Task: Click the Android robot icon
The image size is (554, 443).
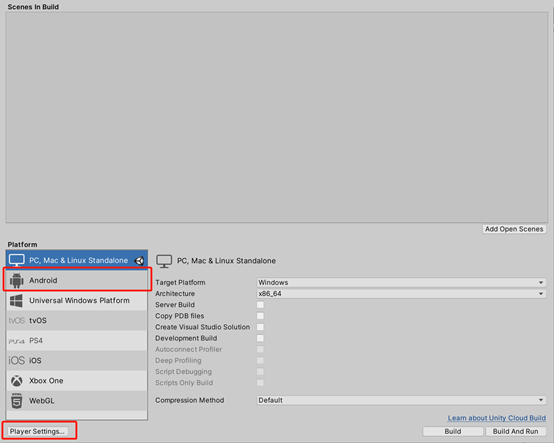Action: tap(17, 280)
